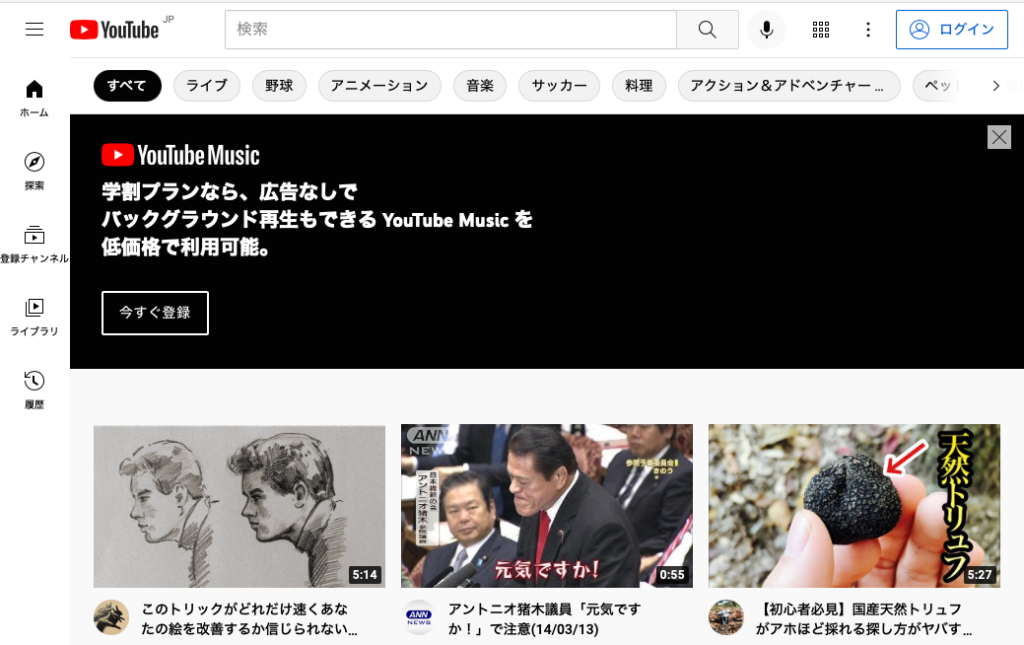Open ライブラリ from the sidebar
The width and height of the screenshot is (1024, 645).
(x=34, y=310)
